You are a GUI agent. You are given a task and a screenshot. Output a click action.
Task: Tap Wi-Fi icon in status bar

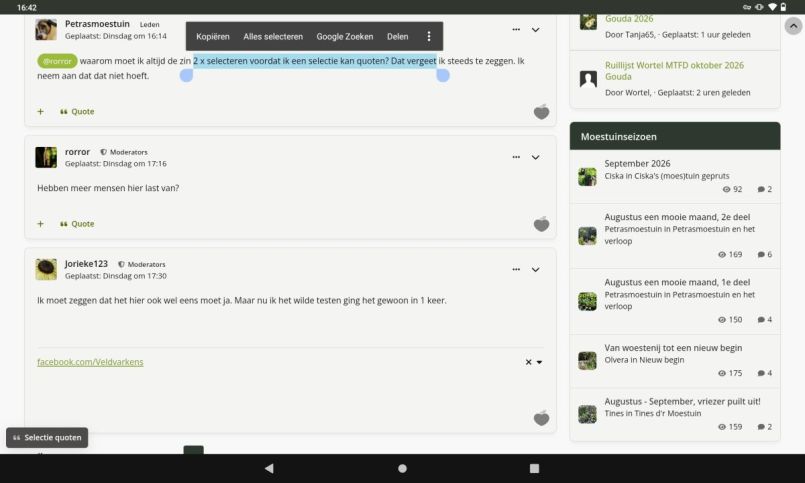tap(772, 7)
